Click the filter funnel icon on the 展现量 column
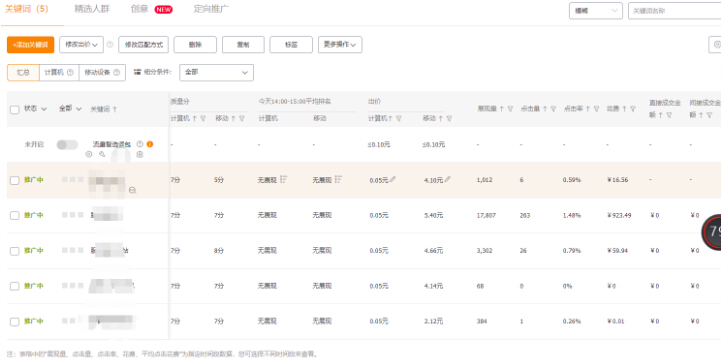 pyautogui.click(x=510, y=109)
